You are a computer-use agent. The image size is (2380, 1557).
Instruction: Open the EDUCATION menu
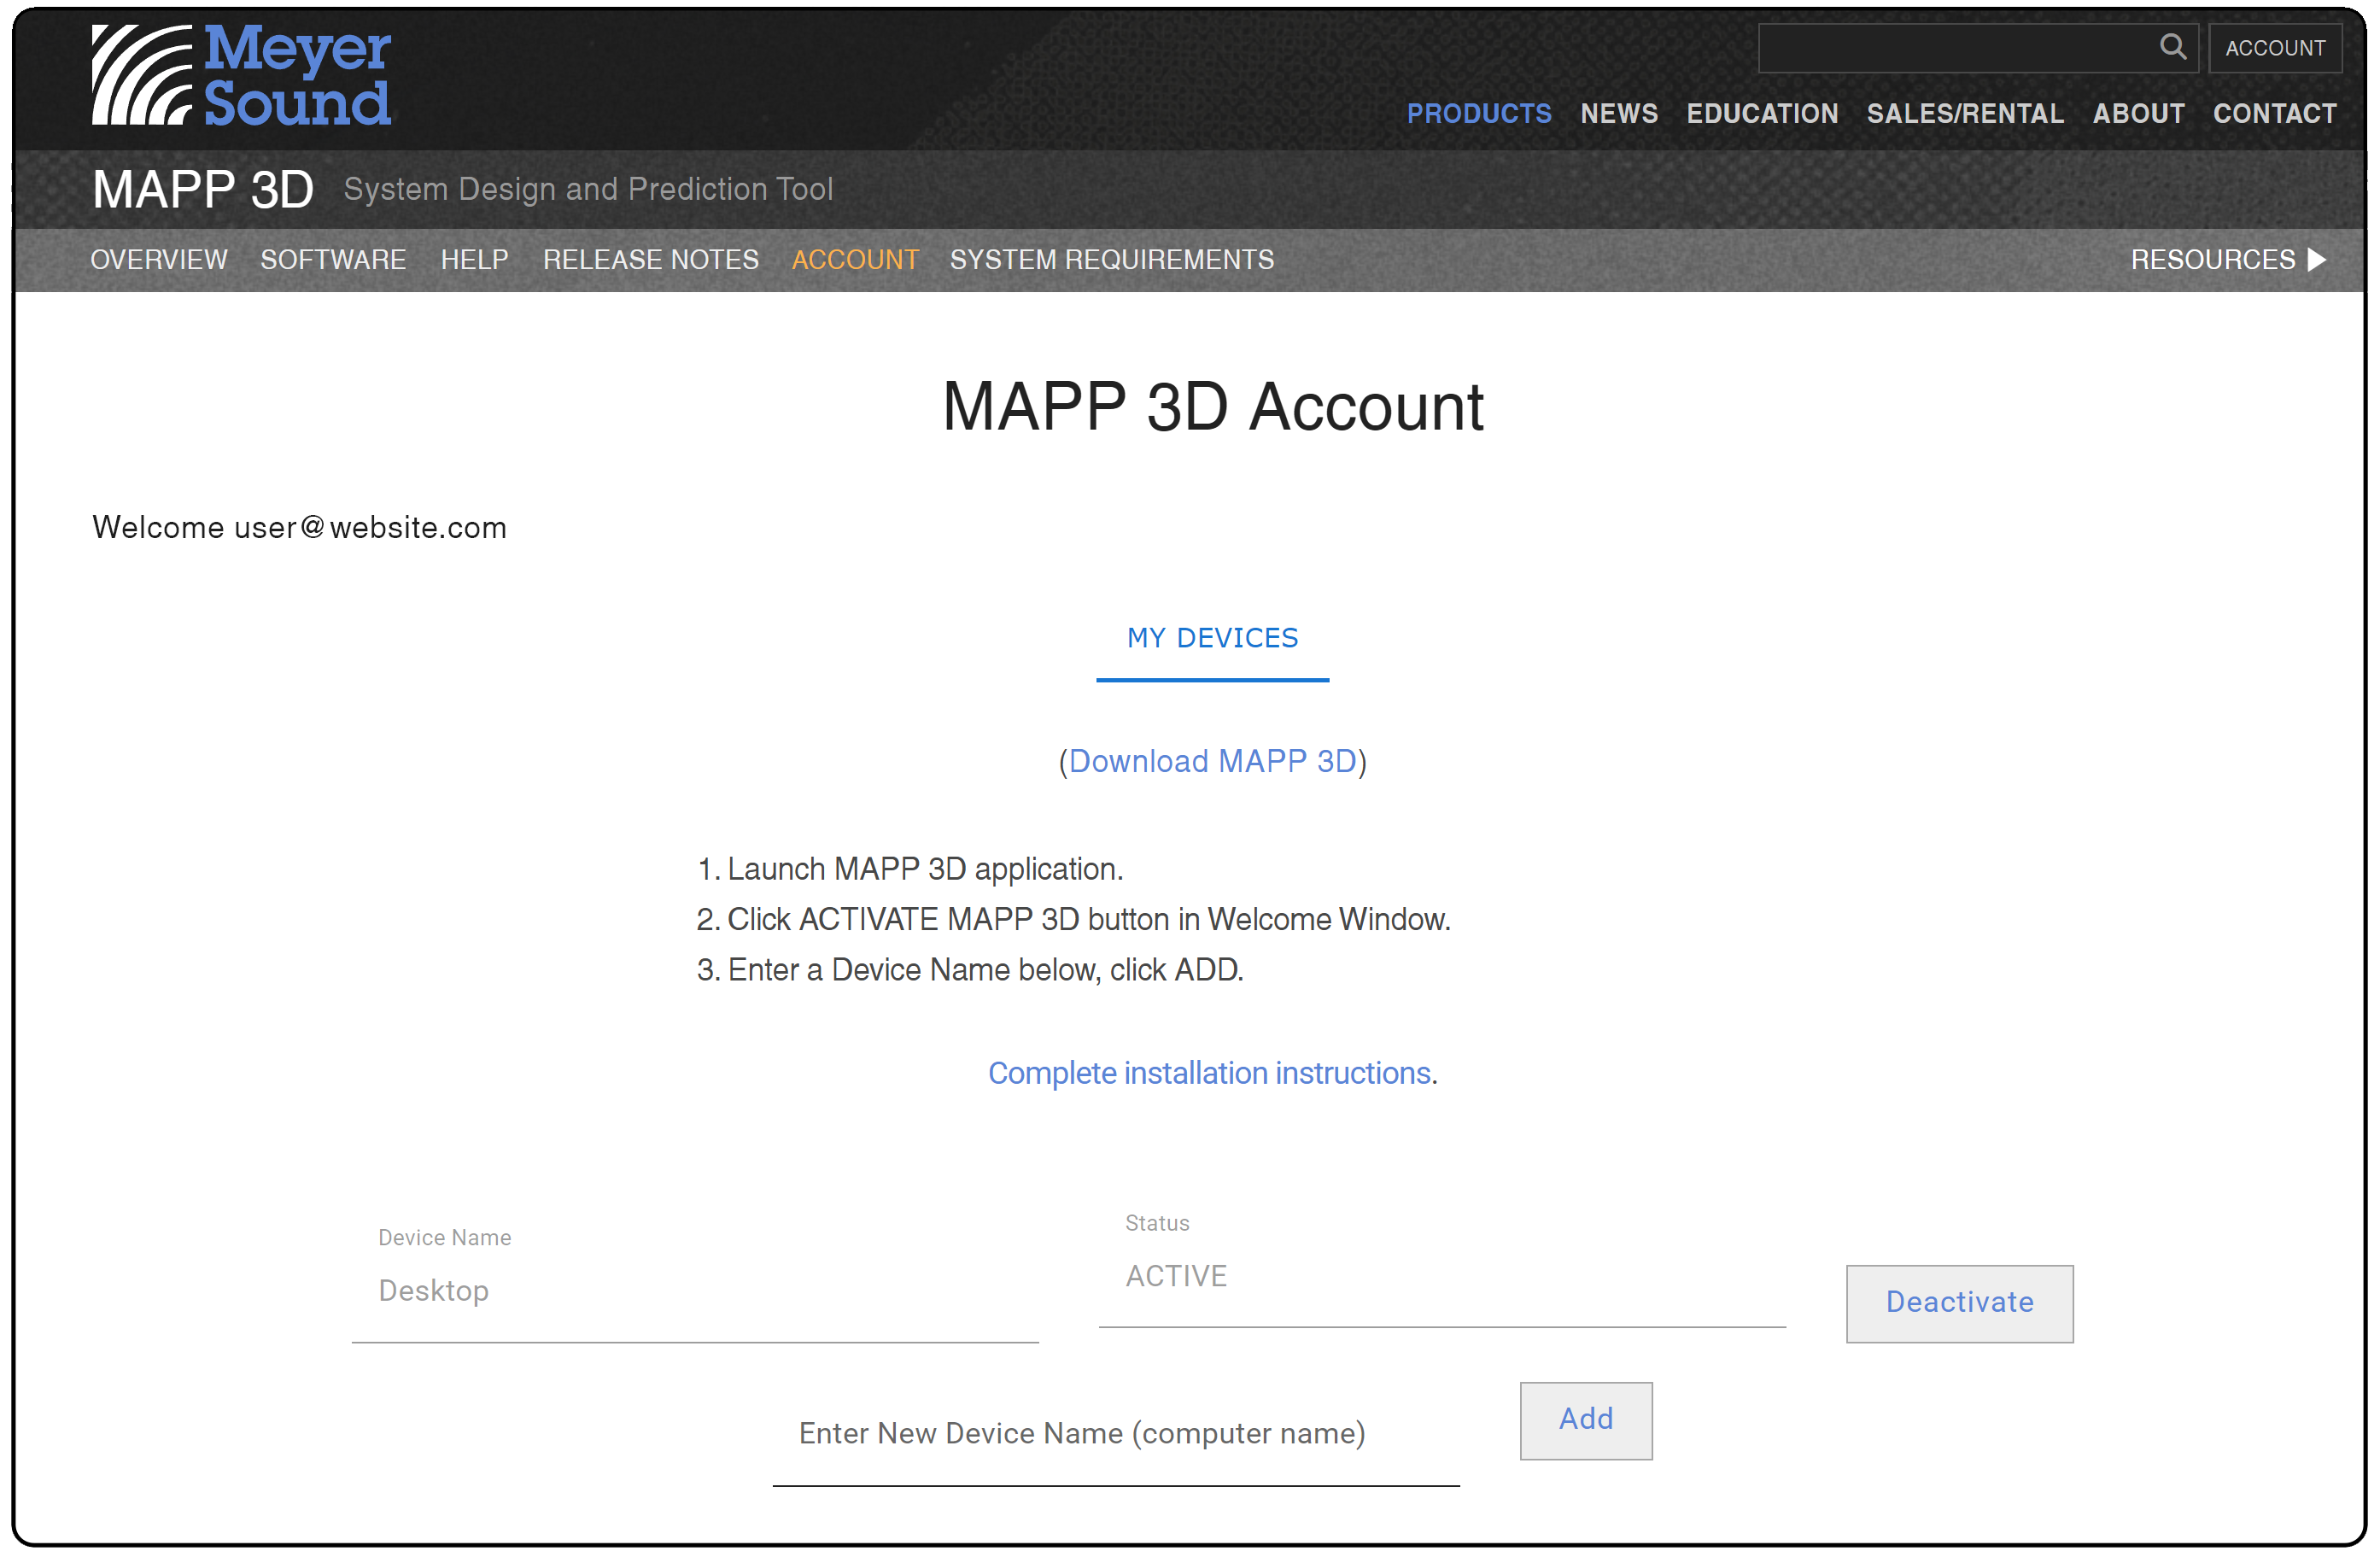(1762, 114)
